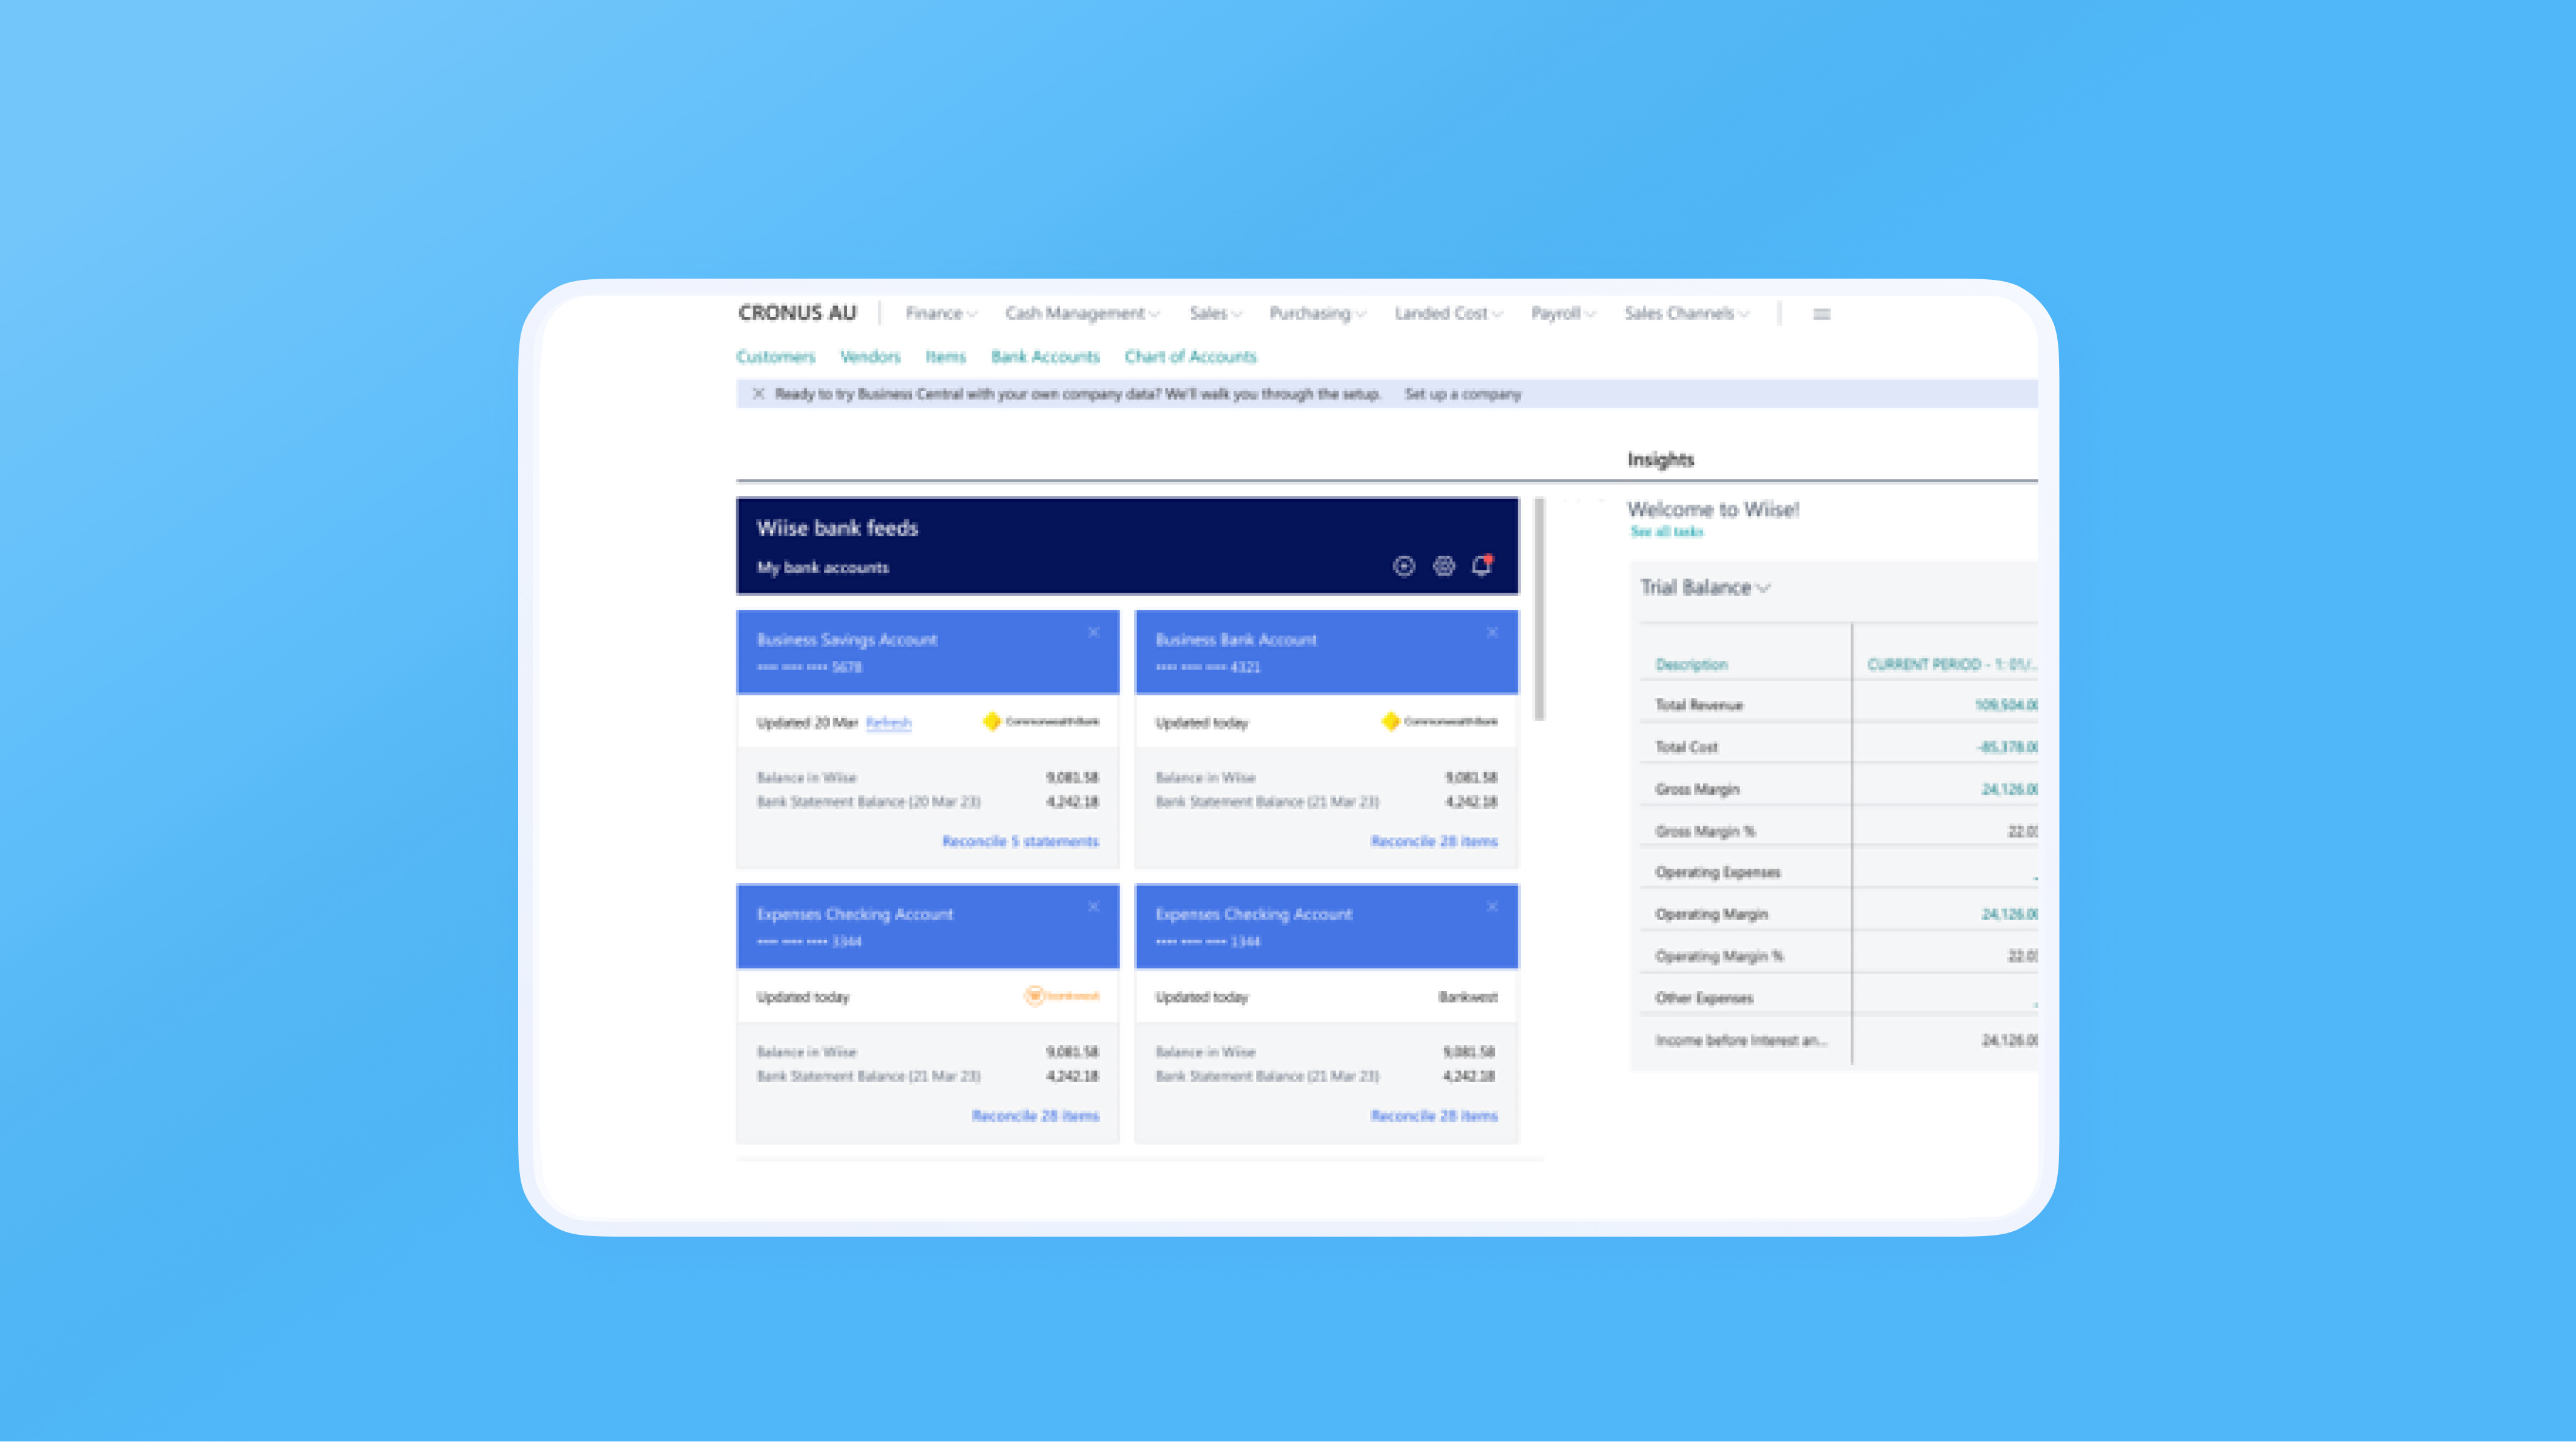Click Refresh on Business Savings Account

[x=888, y=723]
